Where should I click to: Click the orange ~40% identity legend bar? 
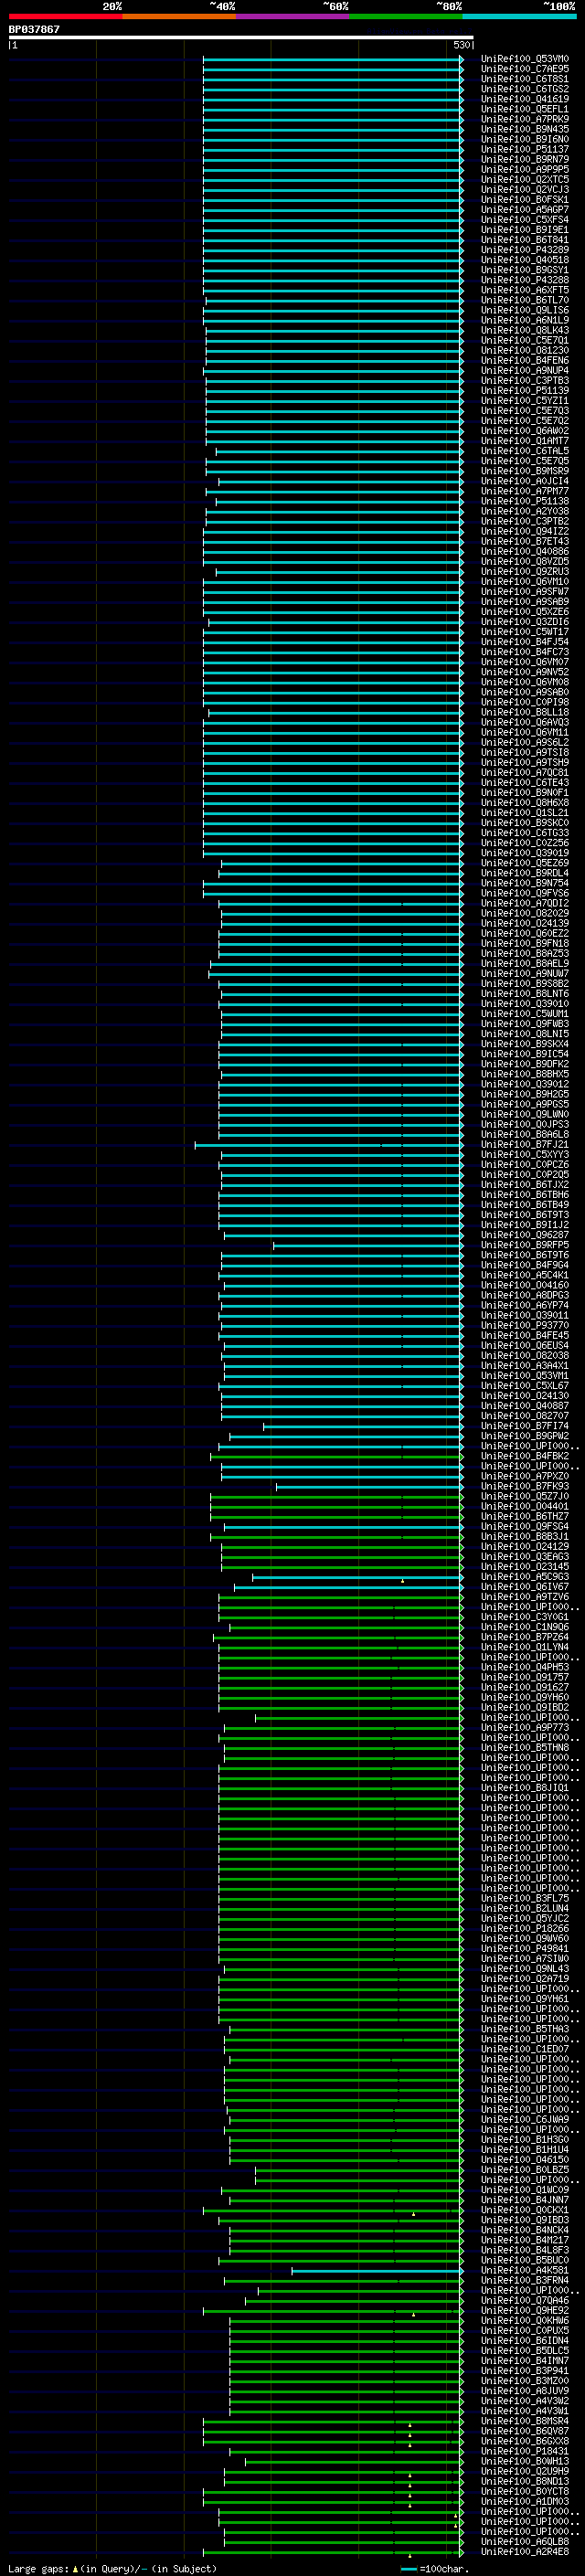pos(179,16)
